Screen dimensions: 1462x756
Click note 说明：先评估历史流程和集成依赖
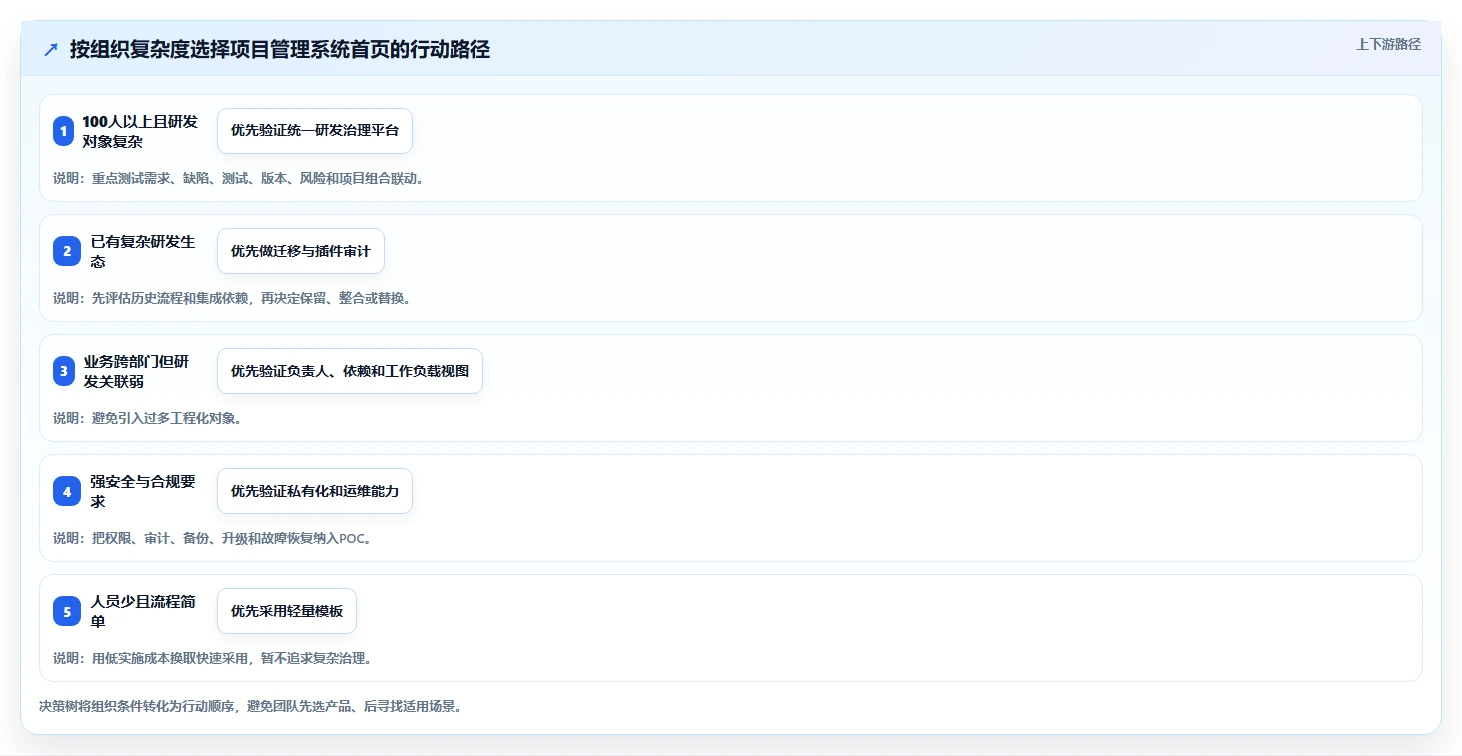click(x=233, y=298)
